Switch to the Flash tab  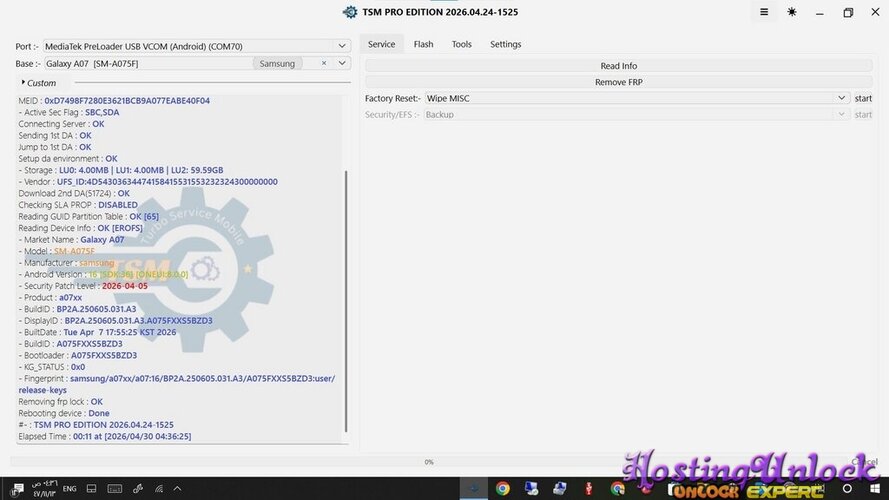[x=424, y=44]
